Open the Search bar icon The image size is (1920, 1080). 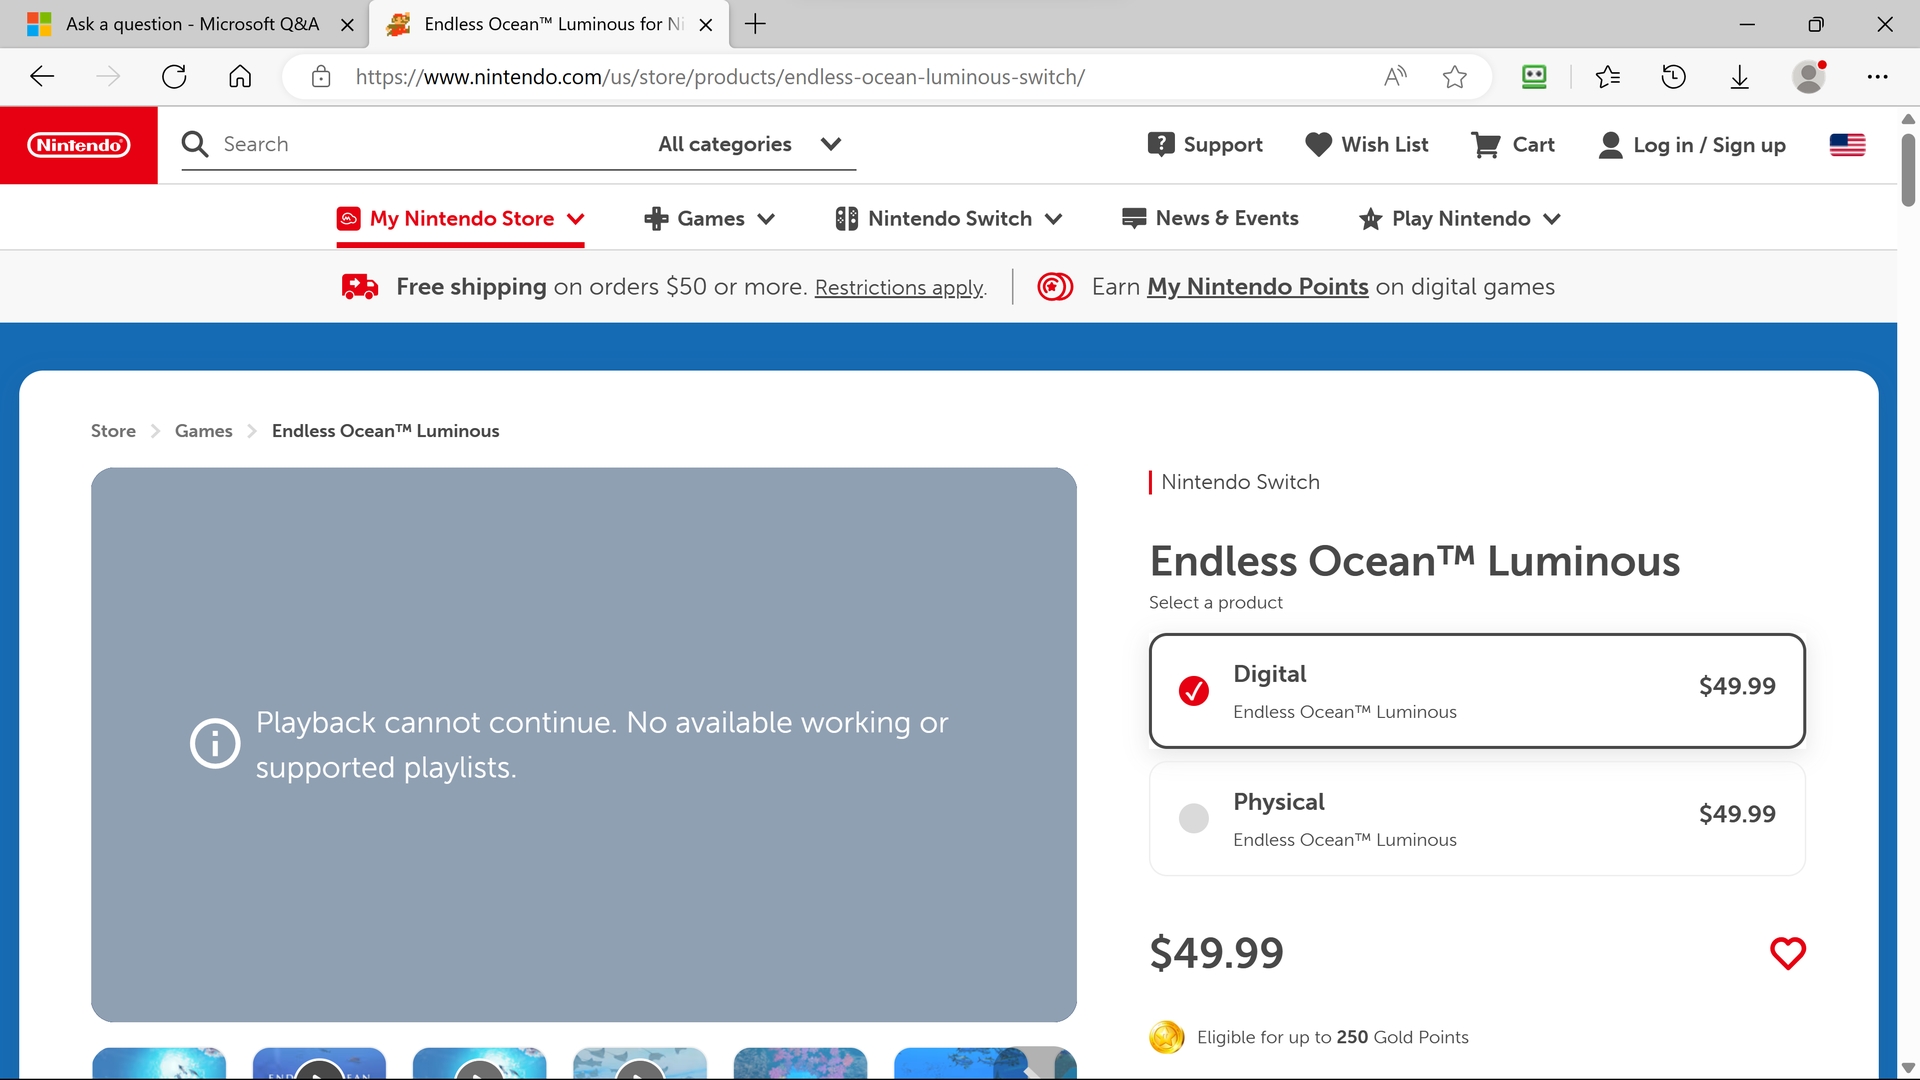tap(196, 144)
